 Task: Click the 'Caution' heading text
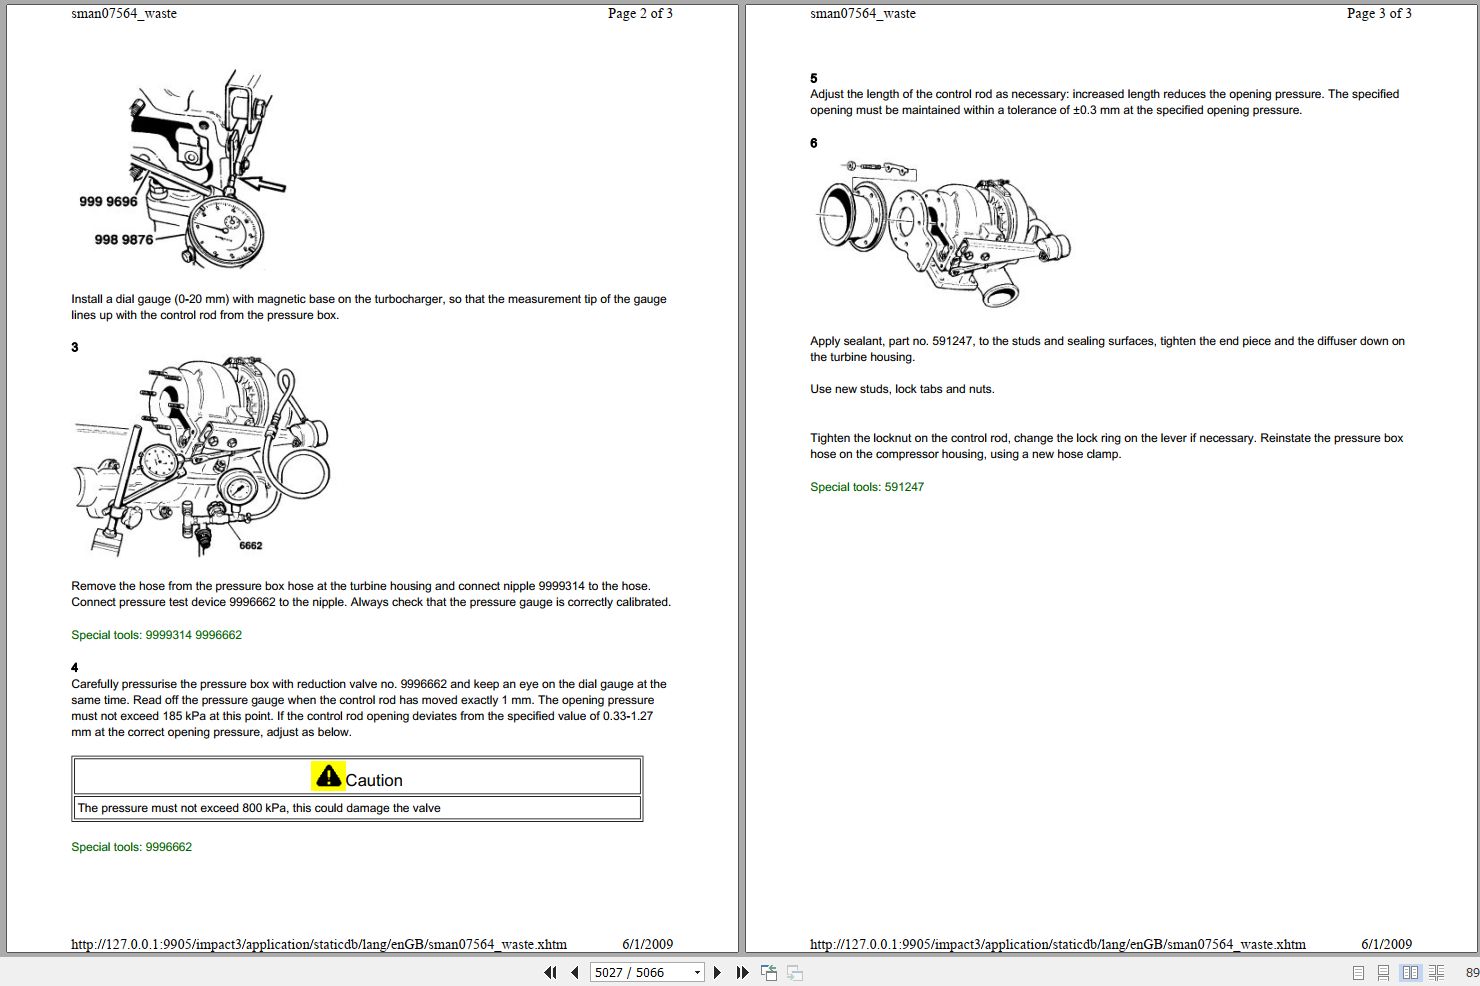point(374,780)
